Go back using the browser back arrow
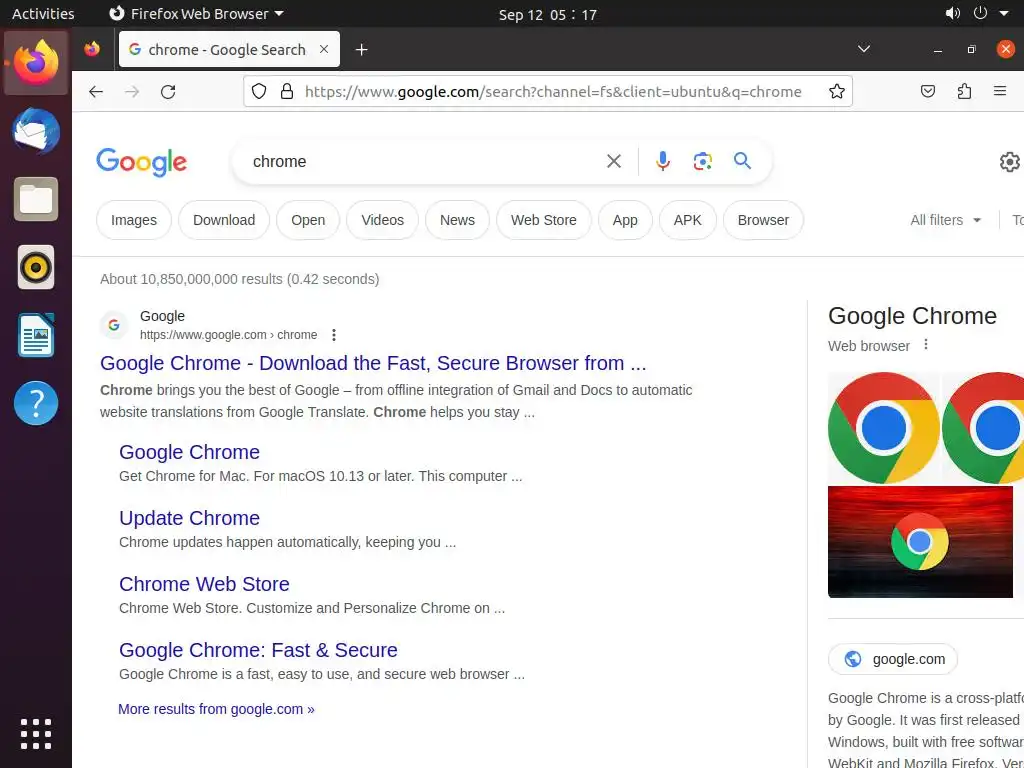The width and height of the screenshot is (1024, 768). pos(96,91)
